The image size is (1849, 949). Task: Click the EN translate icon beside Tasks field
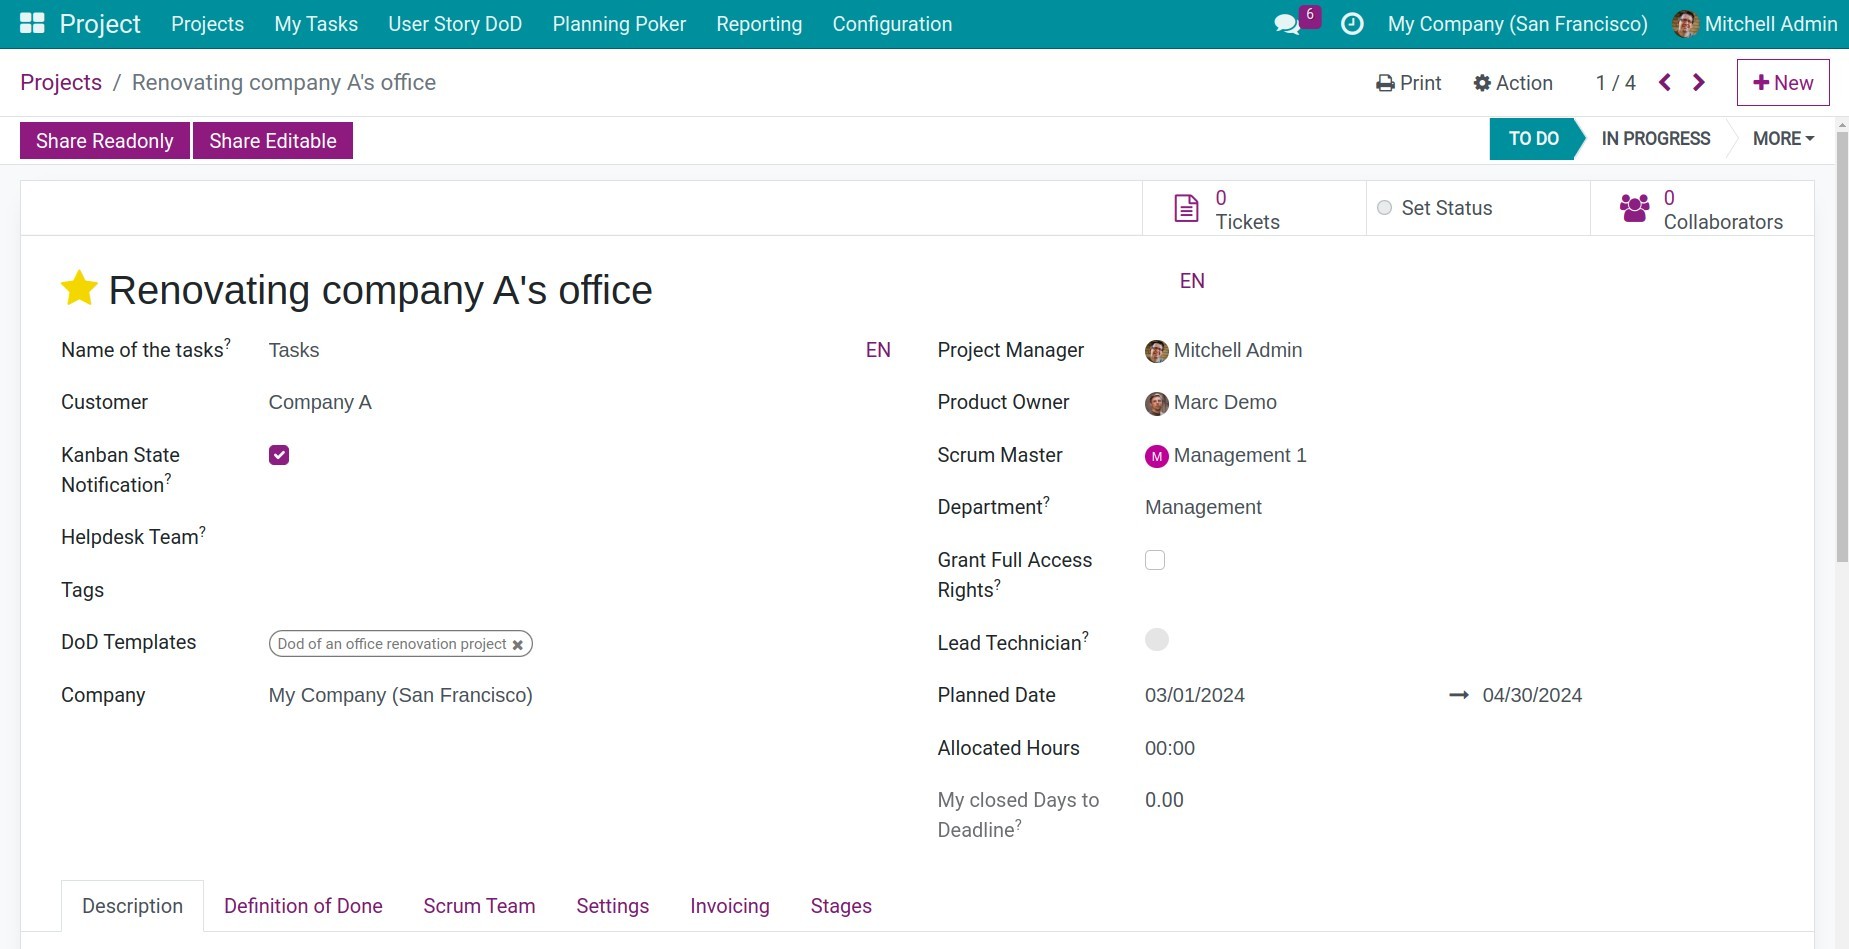coord(878,350)
